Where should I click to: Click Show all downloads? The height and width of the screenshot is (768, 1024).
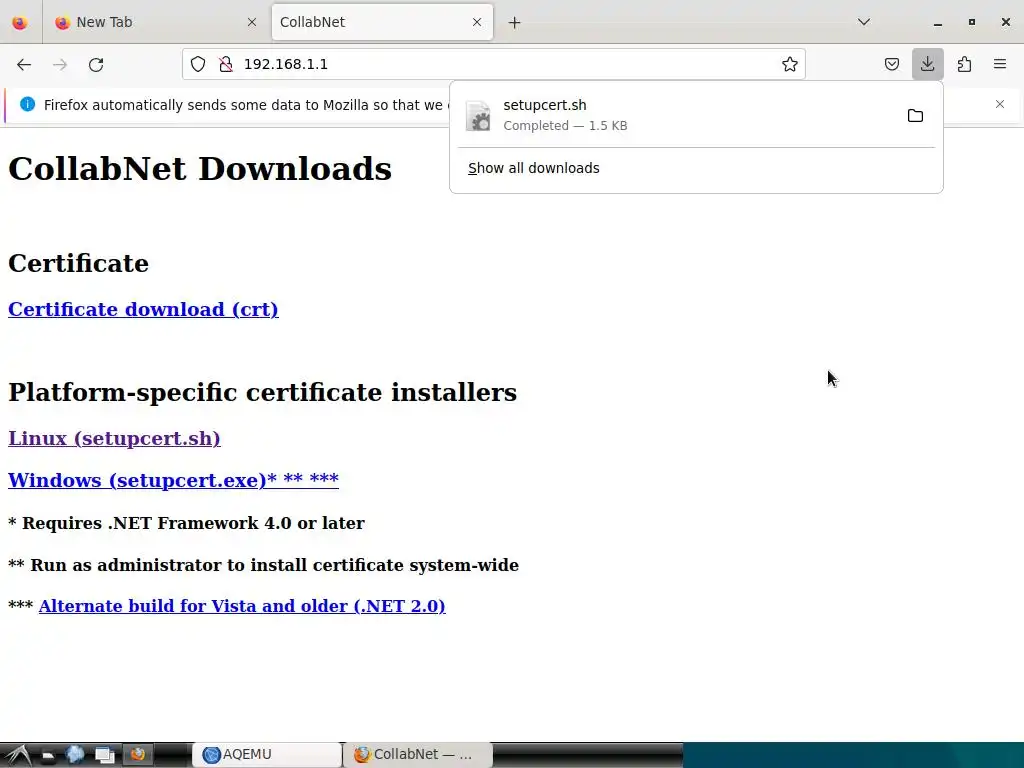[x=534, y=168]
